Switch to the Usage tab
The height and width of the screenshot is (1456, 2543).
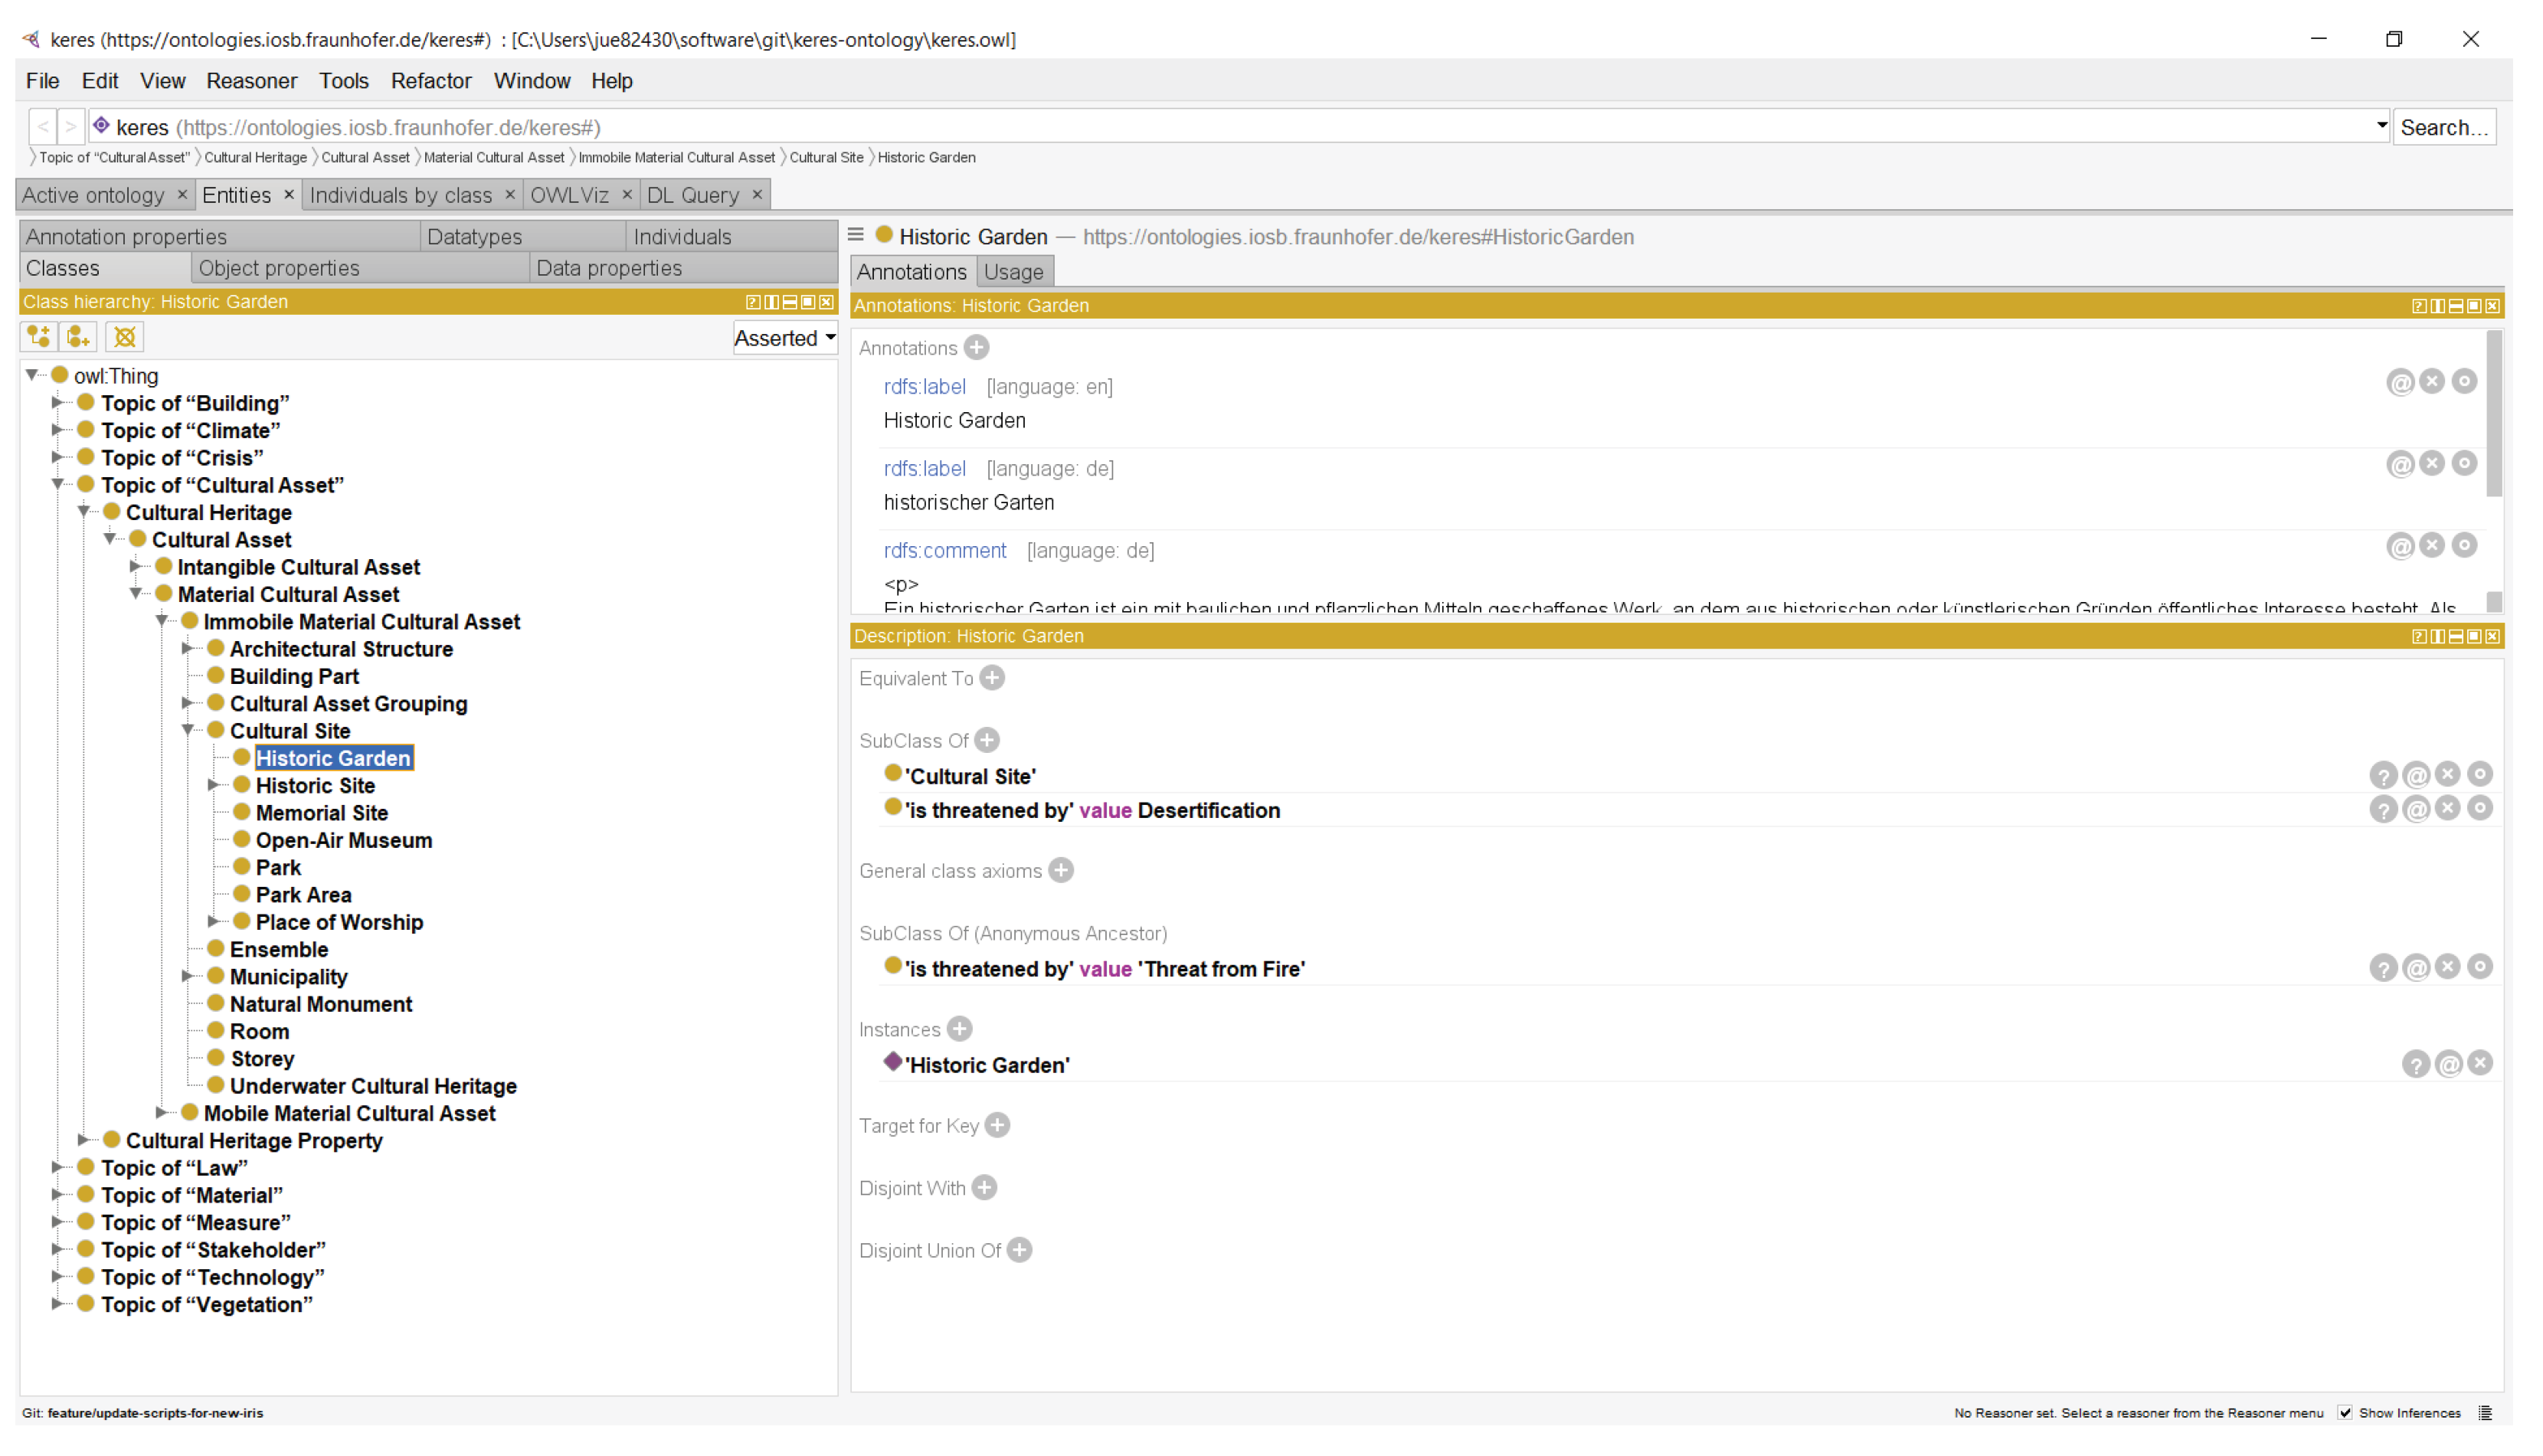[1013, 272]
